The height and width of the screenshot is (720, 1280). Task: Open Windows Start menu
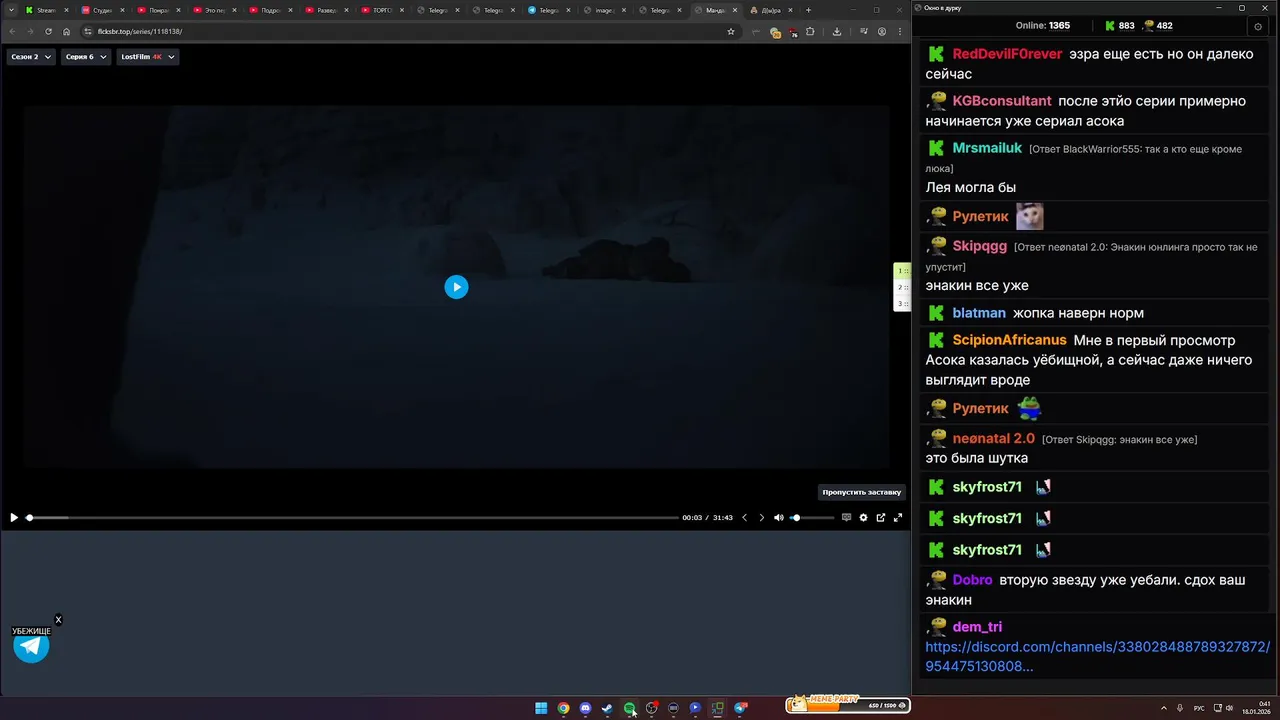pyautogui.click(x=541, y=708)
